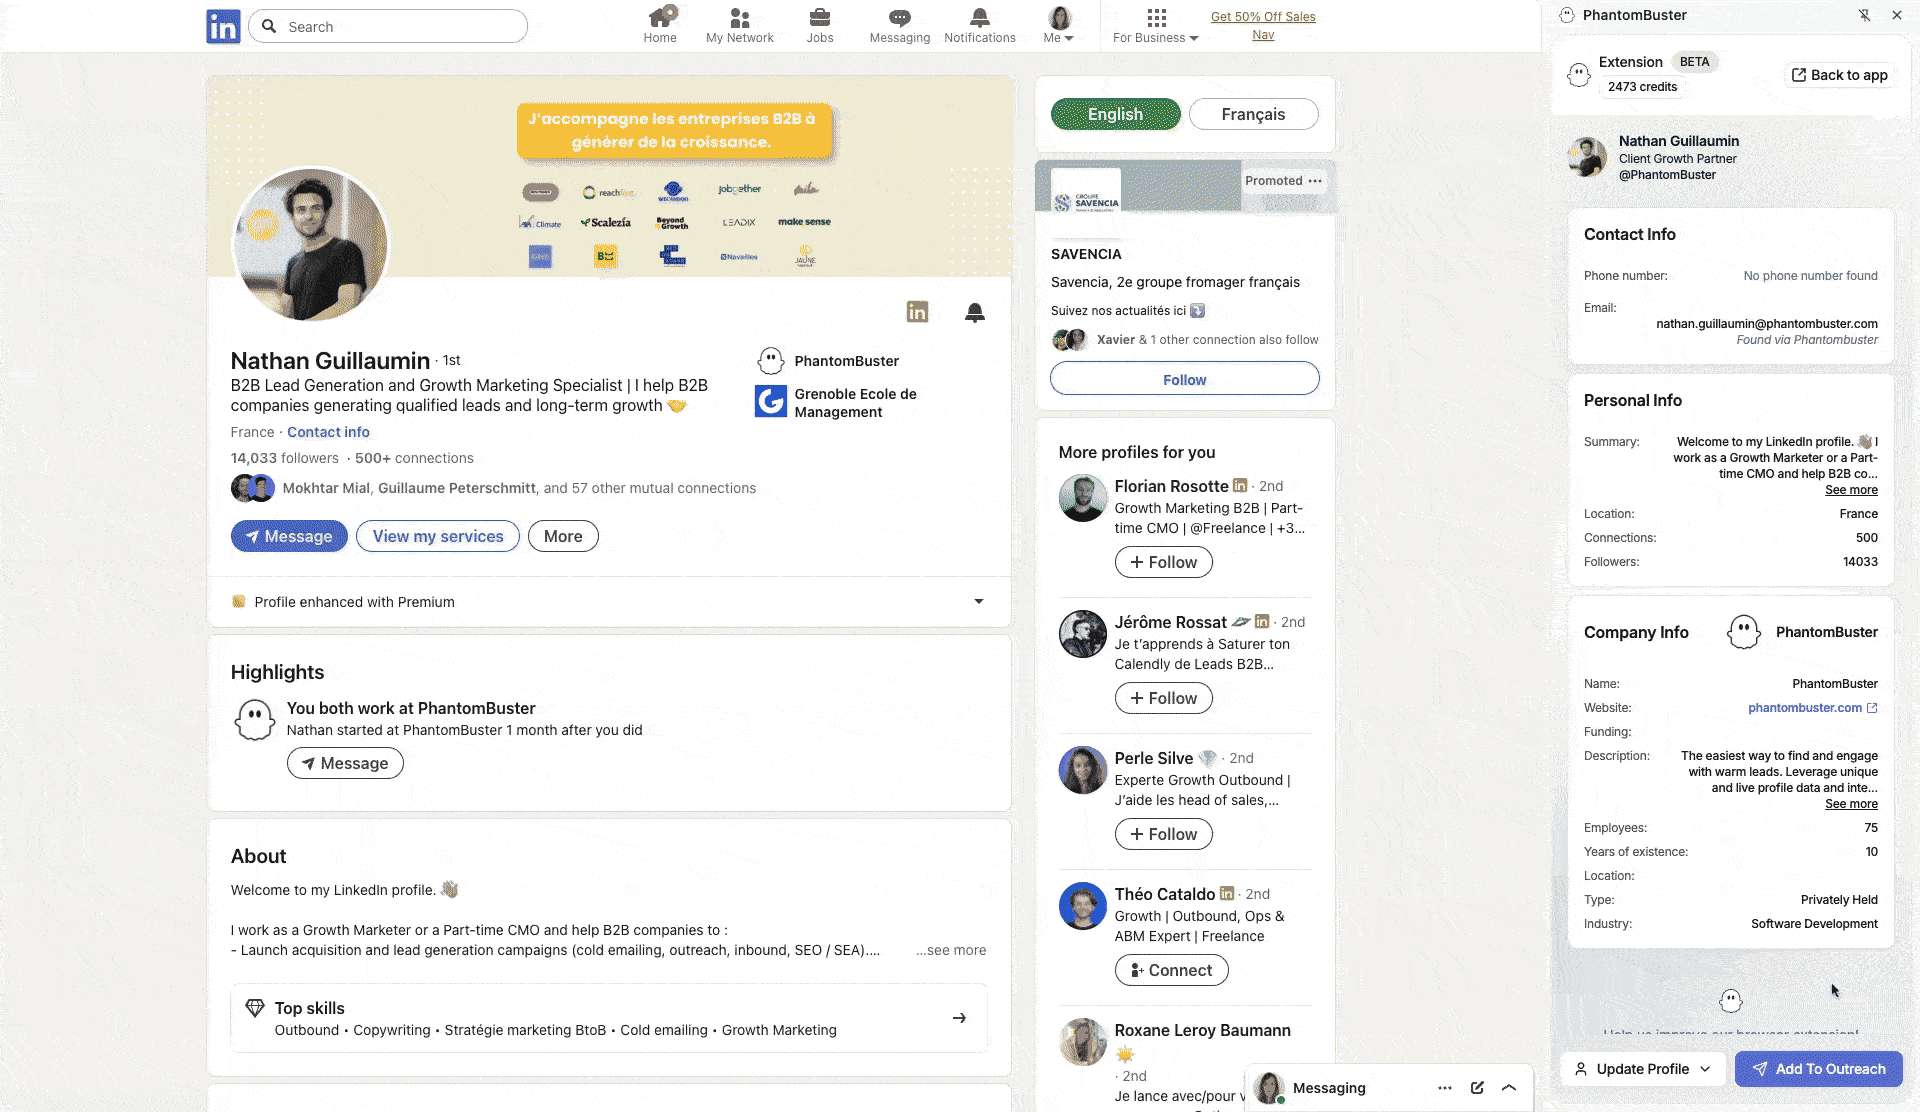This screenshot has width=1920, height=1112.
Task: Click the search input field
Action: (388, 26)
